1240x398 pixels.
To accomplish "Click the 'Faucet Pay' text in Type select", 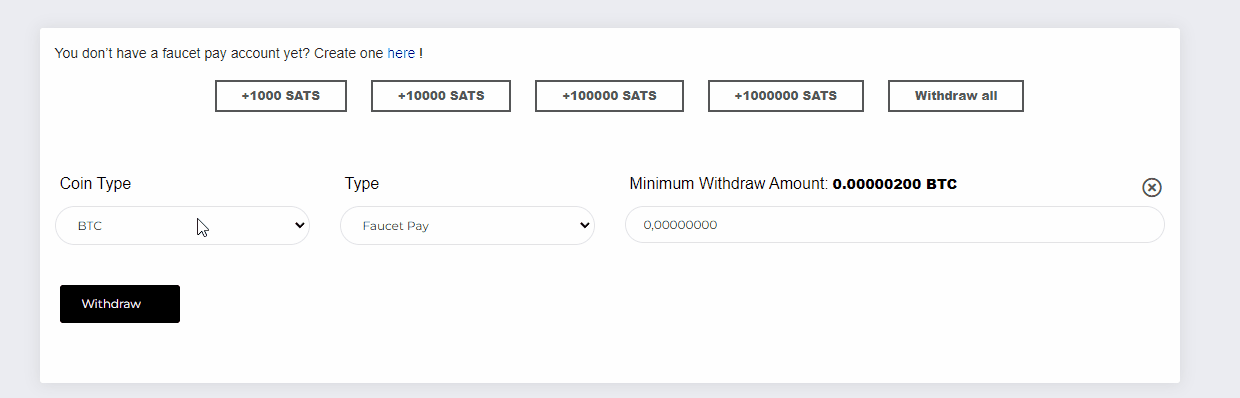I will click(x=396, y=226).
